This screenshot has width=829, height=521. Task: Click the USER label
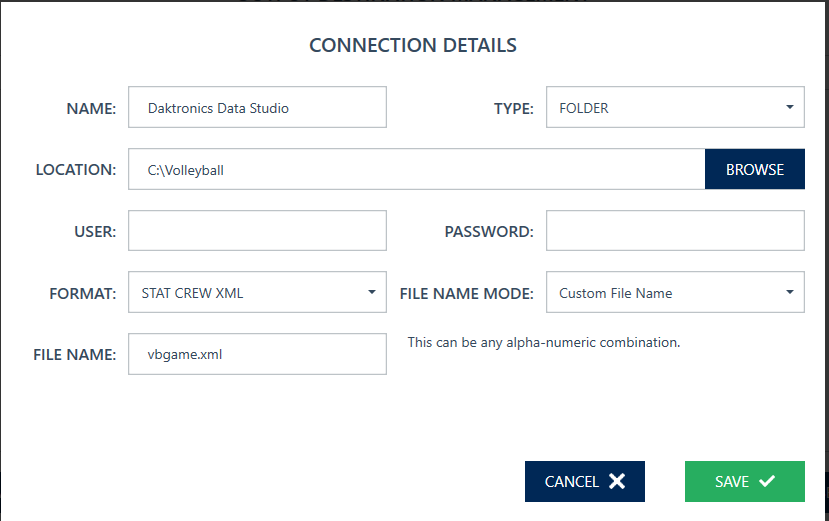pyautogui.click(x=94, y=232)
